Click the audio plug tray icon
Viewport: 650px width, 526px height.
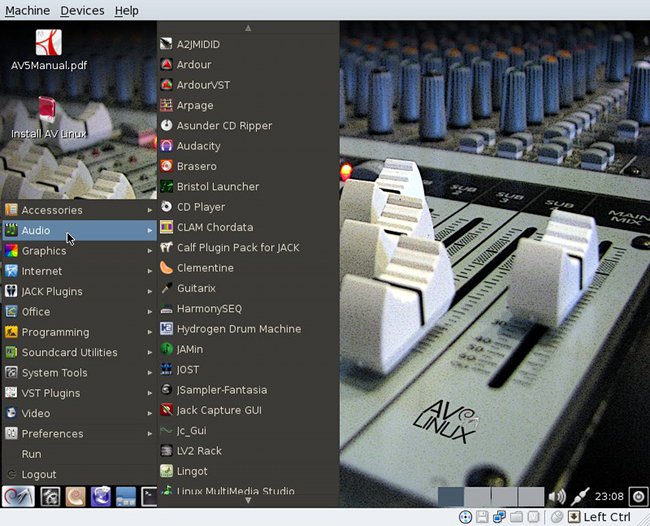tap(580, 496)
